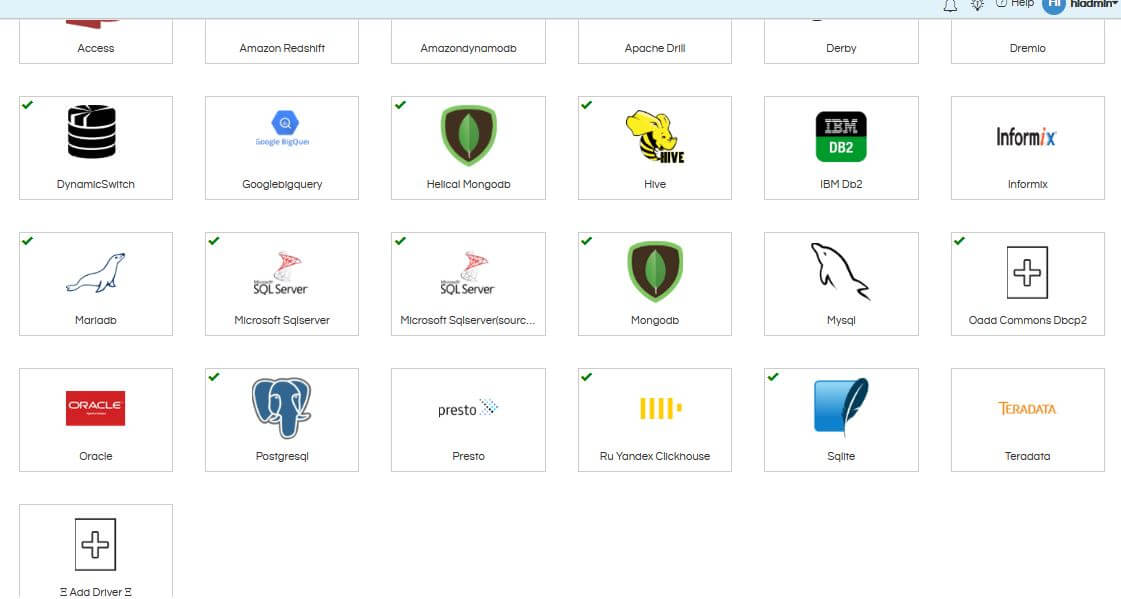The height and width of the screenshot is (599, 1121).
Task: Click the Helical Mongodb text label
Action: tap(468, 184)
